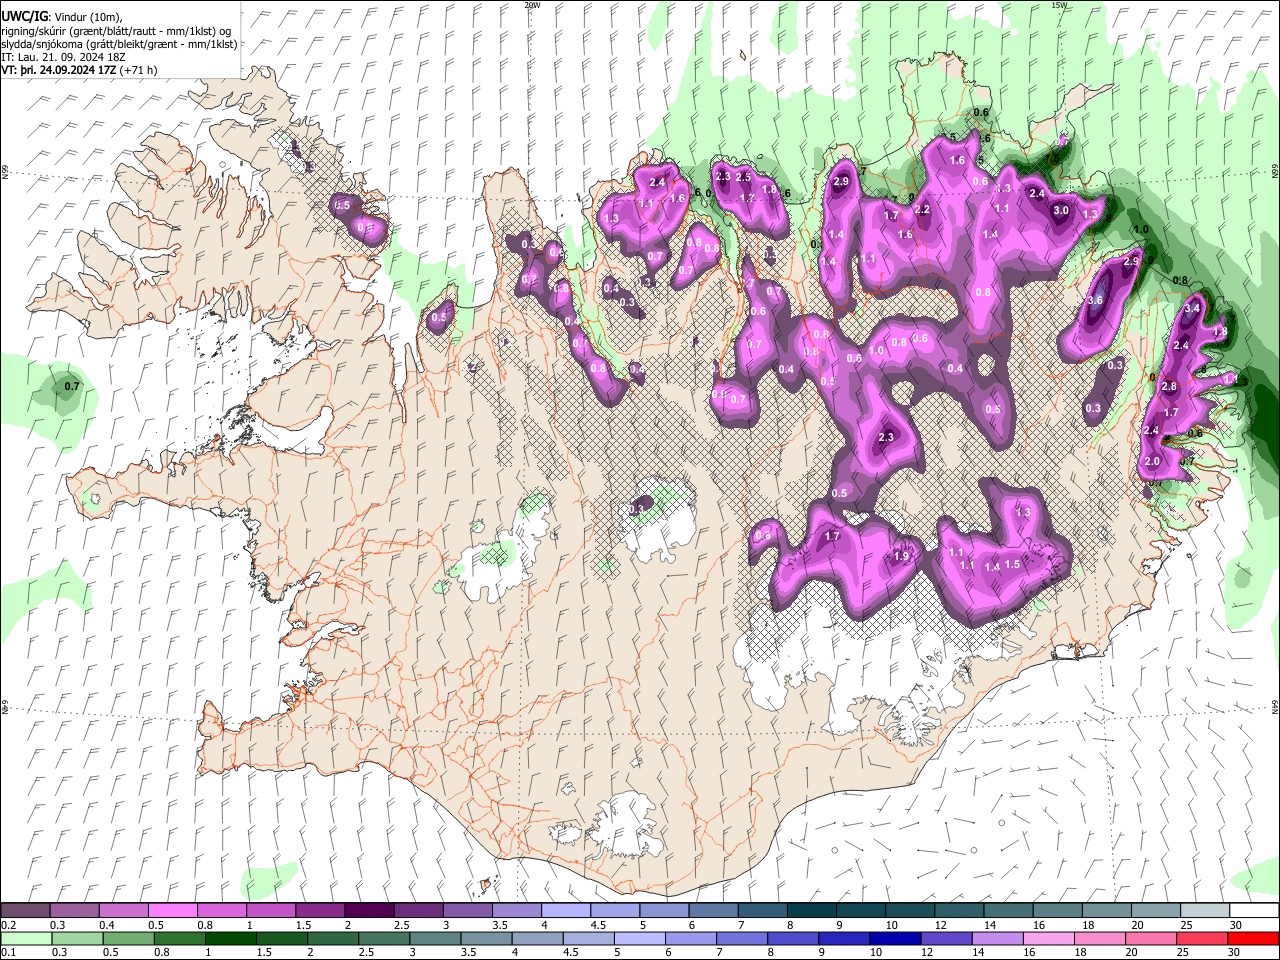Click the '20W' longitude label at top
The image size is (1280, 960).
tap(532, 5)
